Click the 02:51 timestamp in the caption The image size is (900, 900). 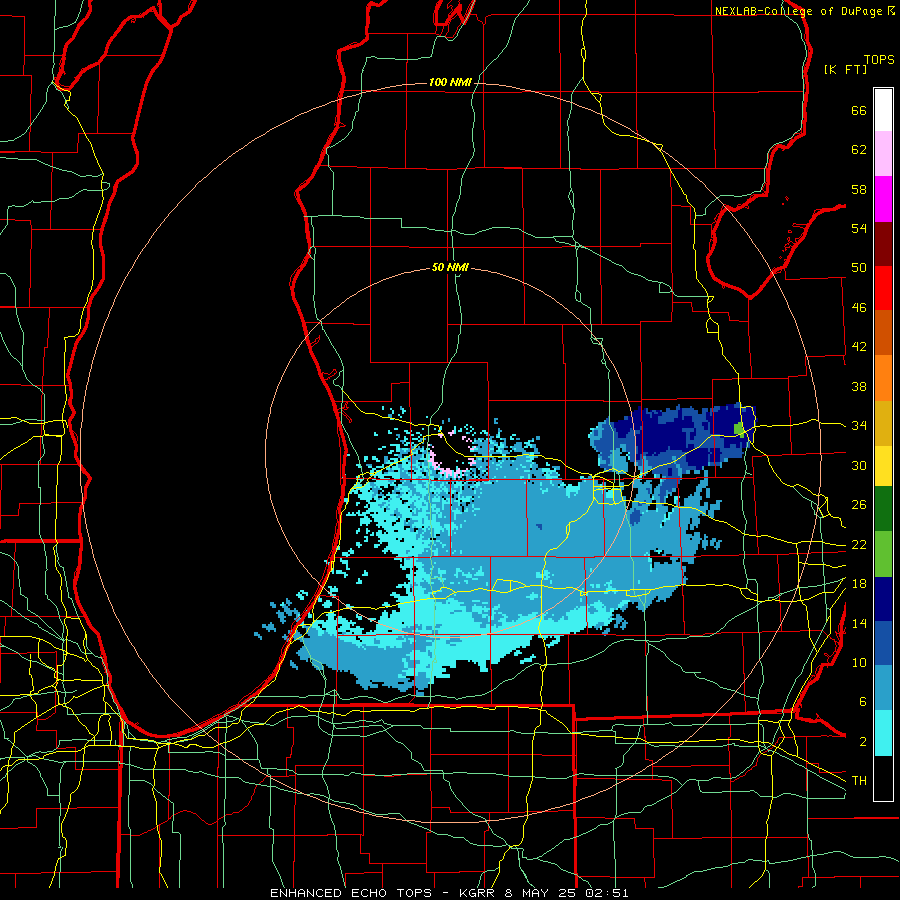(607, 893)
